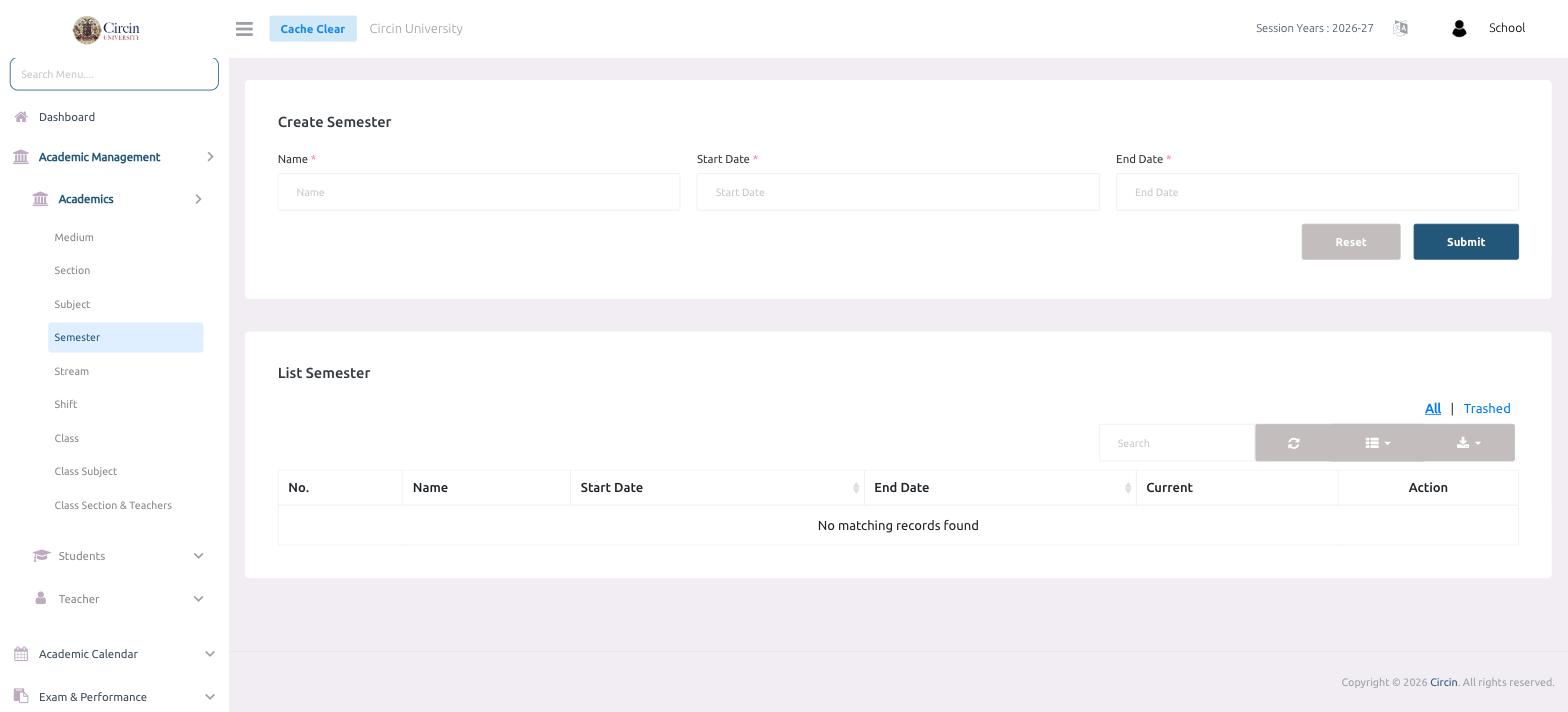This screenshot has width=1568, height=712.
Task: Click the Students graduation cap icon
Action: 41,556
